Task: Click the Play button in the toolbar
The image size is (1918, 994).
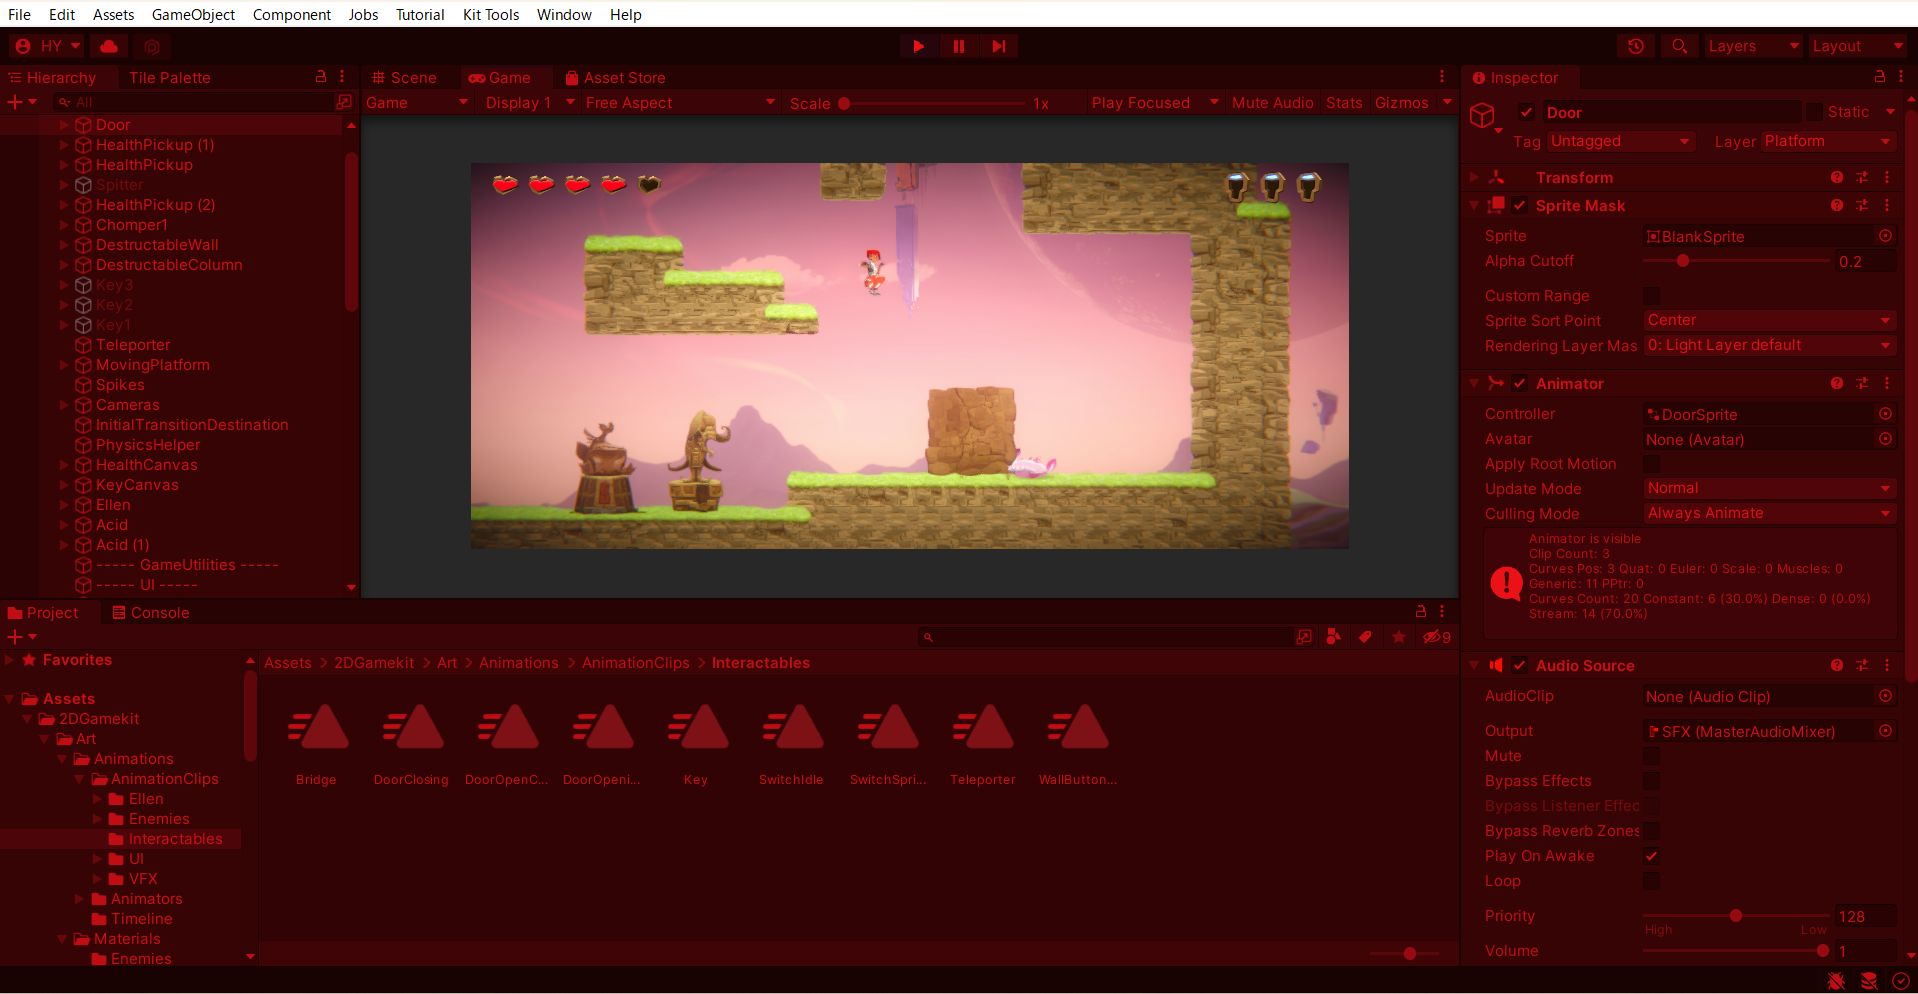Action: point(918,46)
